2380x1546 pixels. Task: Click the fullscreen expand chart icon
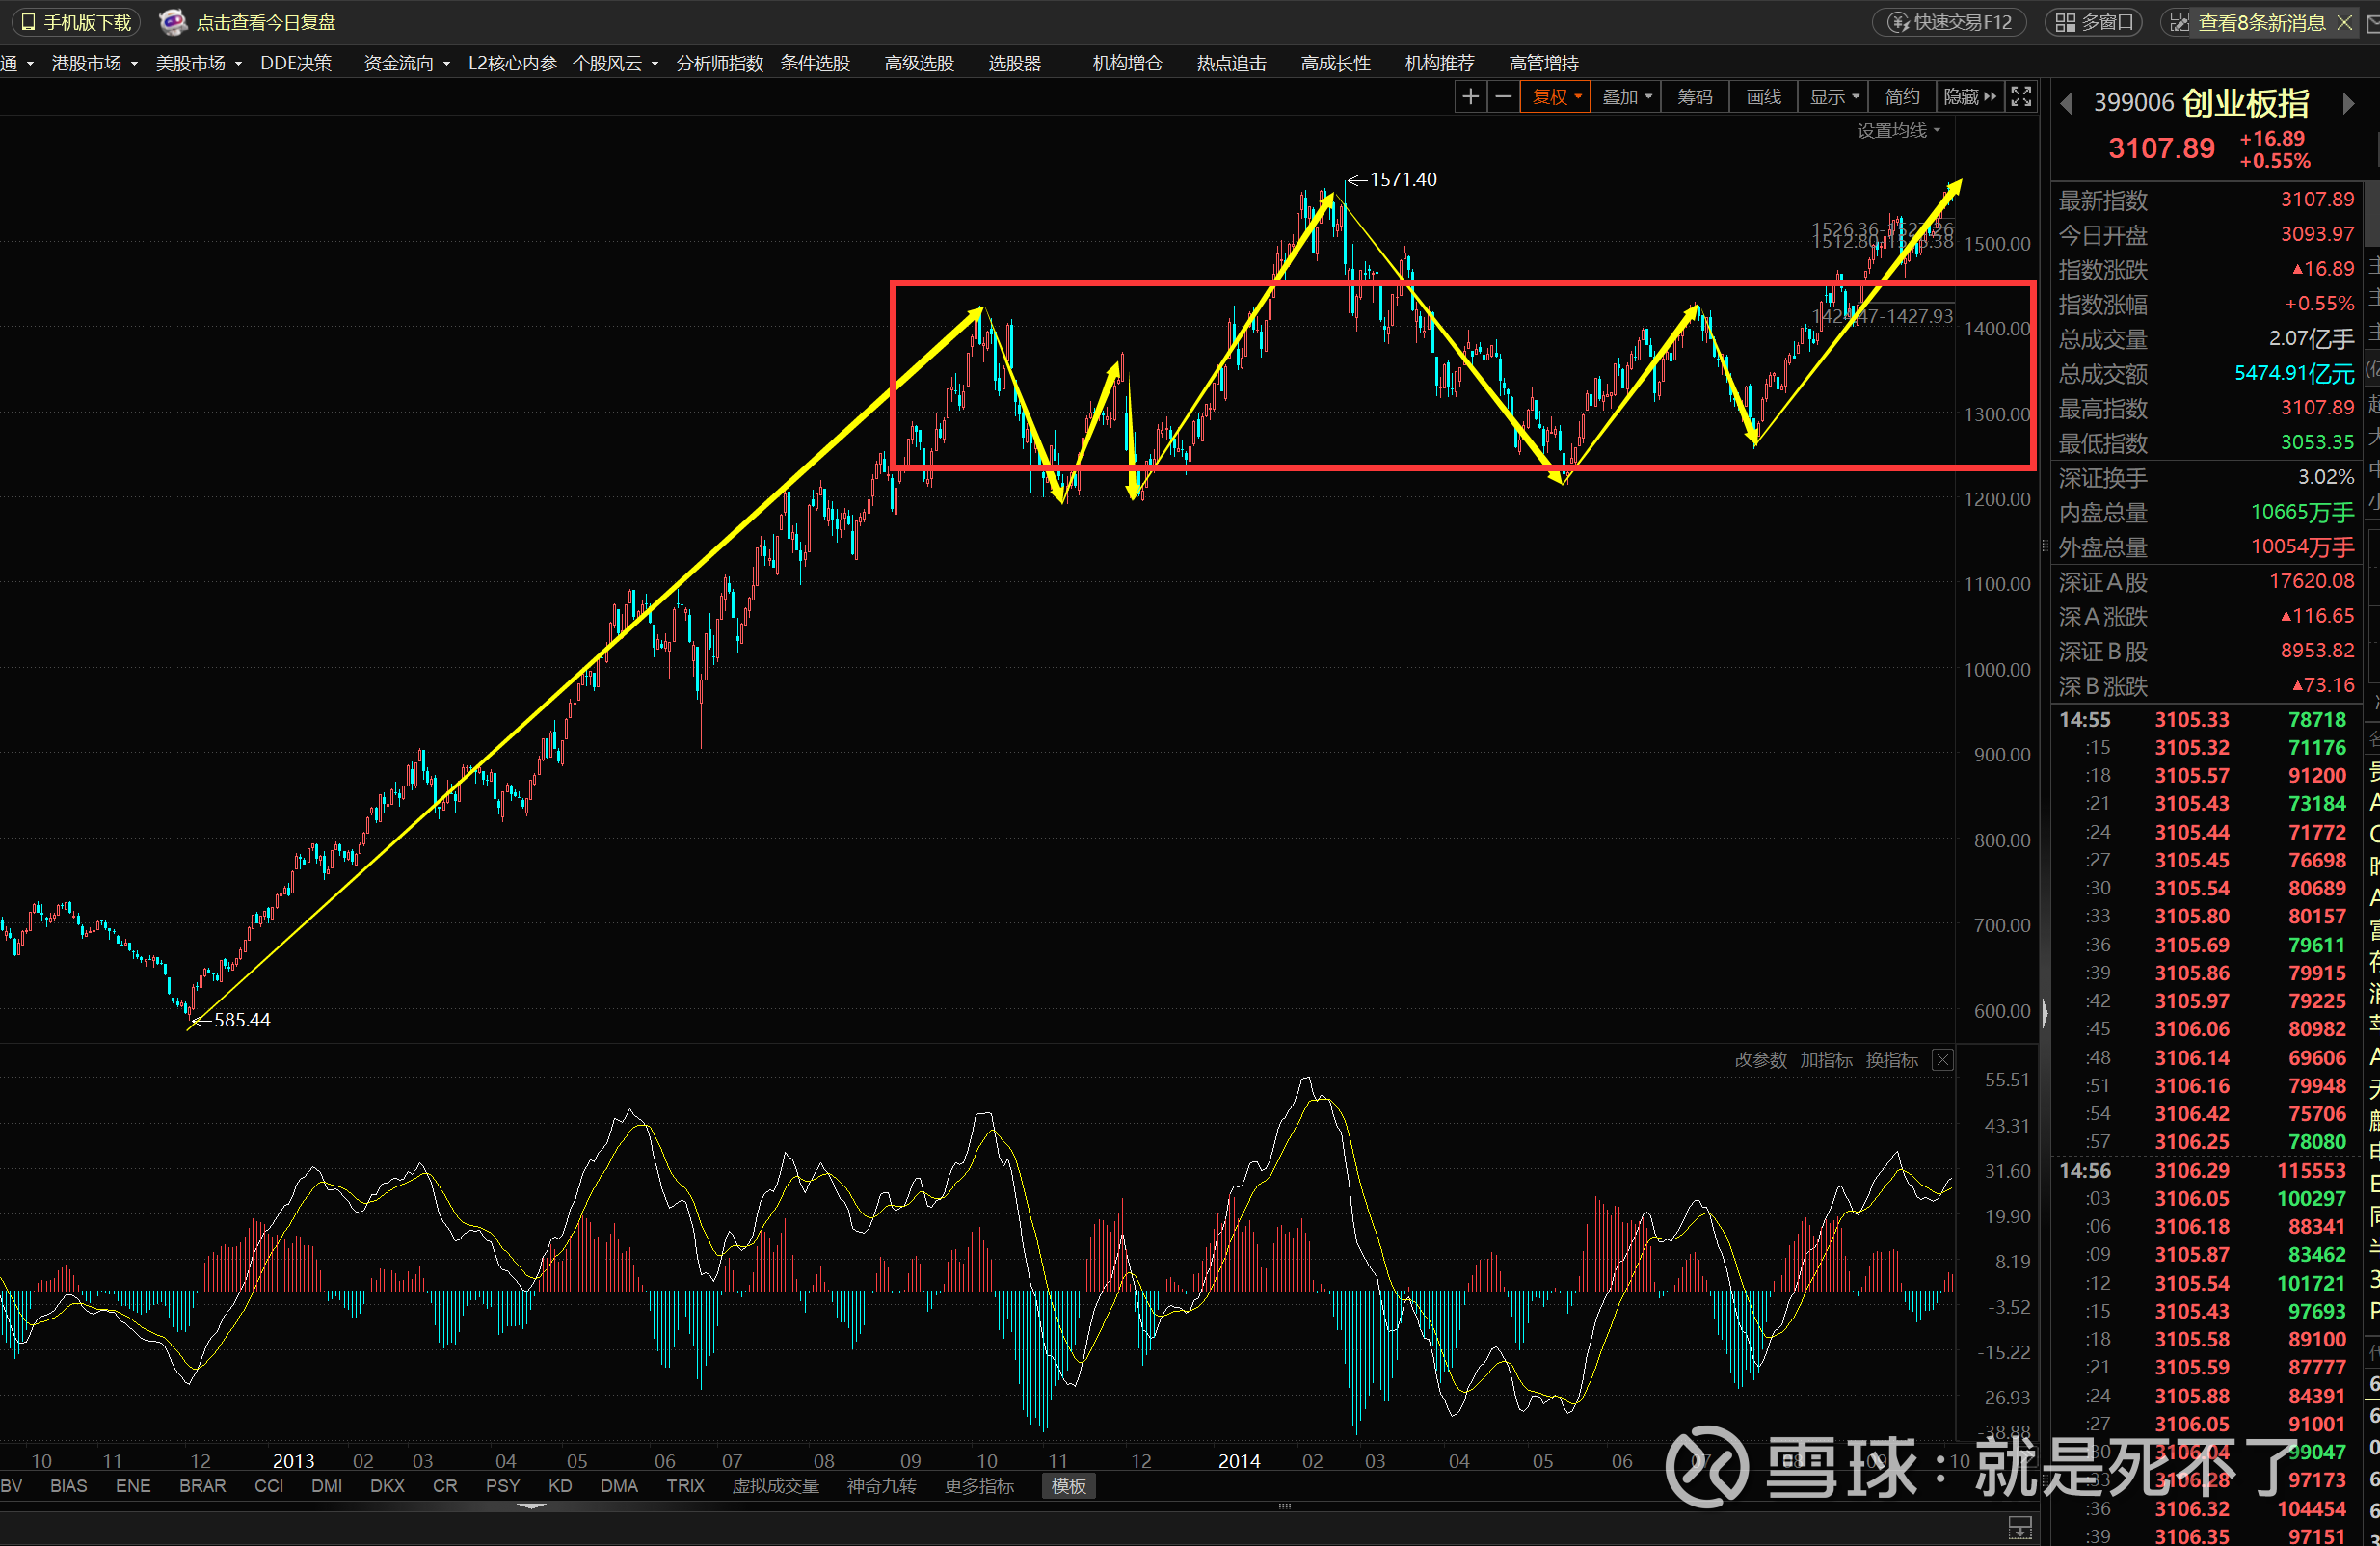pos(2021,97)
